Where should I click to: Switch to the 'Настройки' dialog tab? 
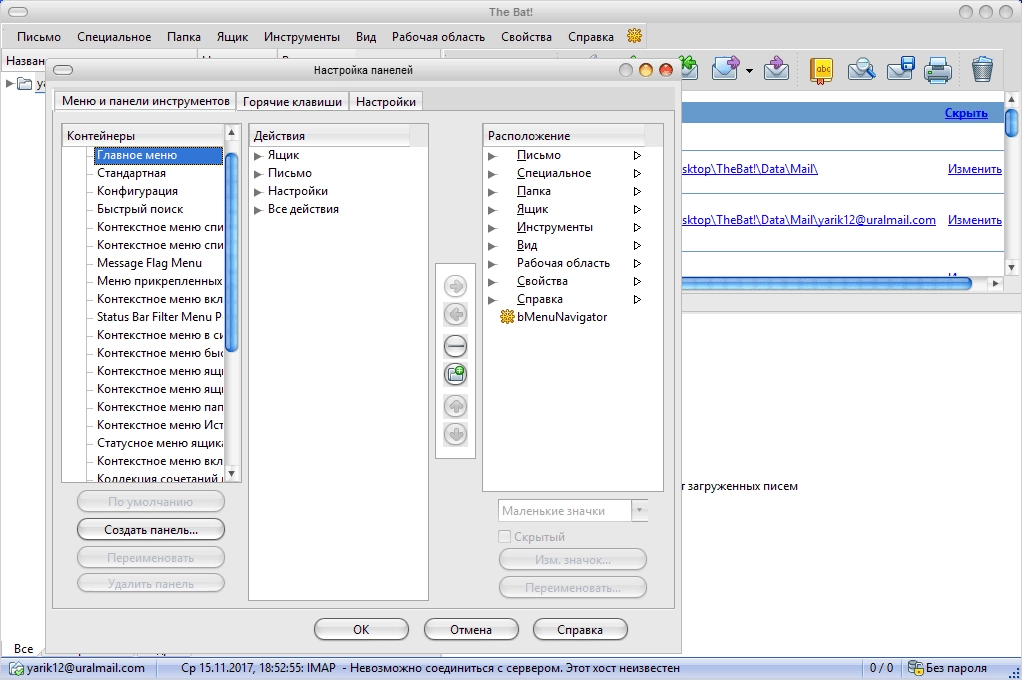[386, 102]
